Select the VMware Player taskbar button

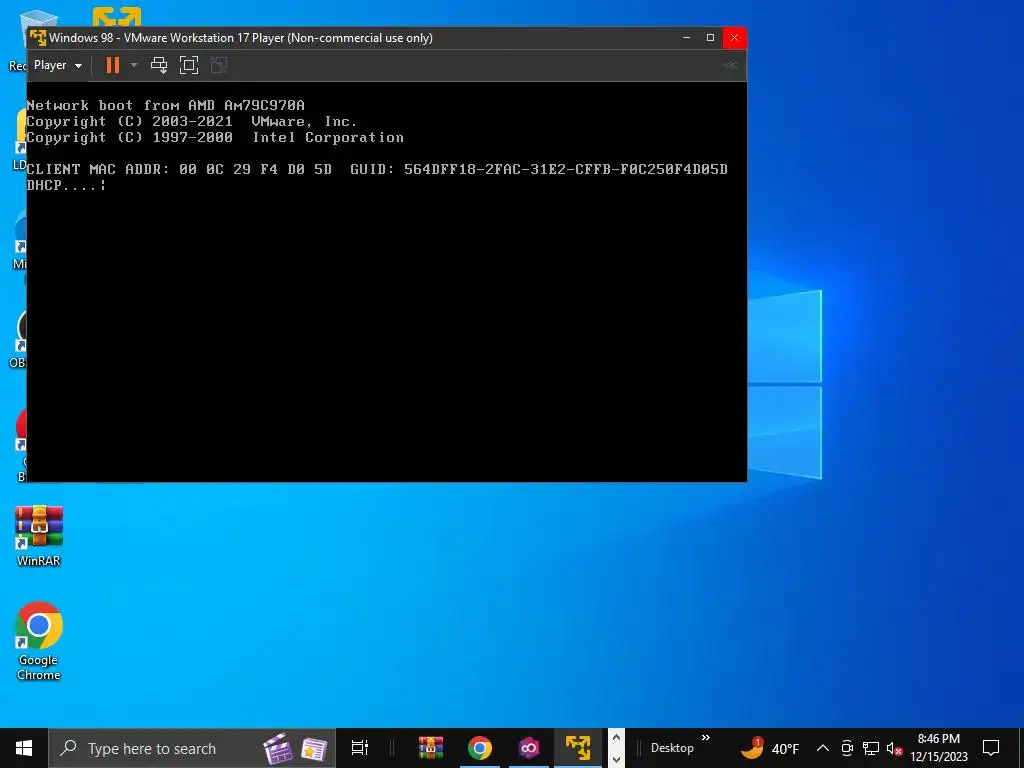point(578,748)
